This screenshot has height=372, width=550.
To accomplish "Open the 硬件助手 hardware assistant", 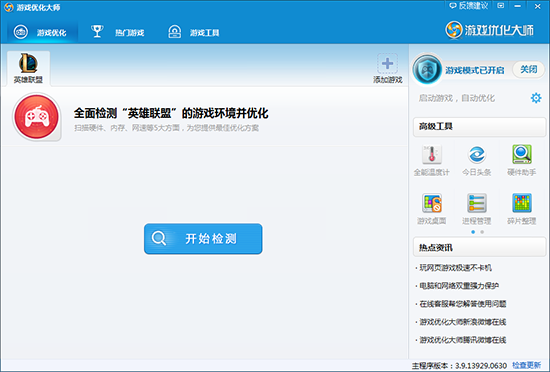I will (x=522, y=154).
